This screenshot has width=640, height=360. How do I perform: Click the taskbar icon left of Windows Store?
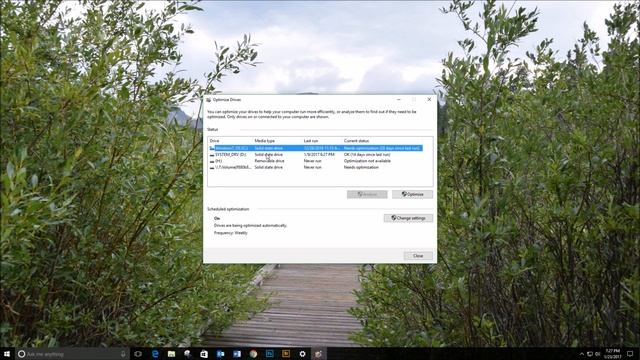(188, 354)
